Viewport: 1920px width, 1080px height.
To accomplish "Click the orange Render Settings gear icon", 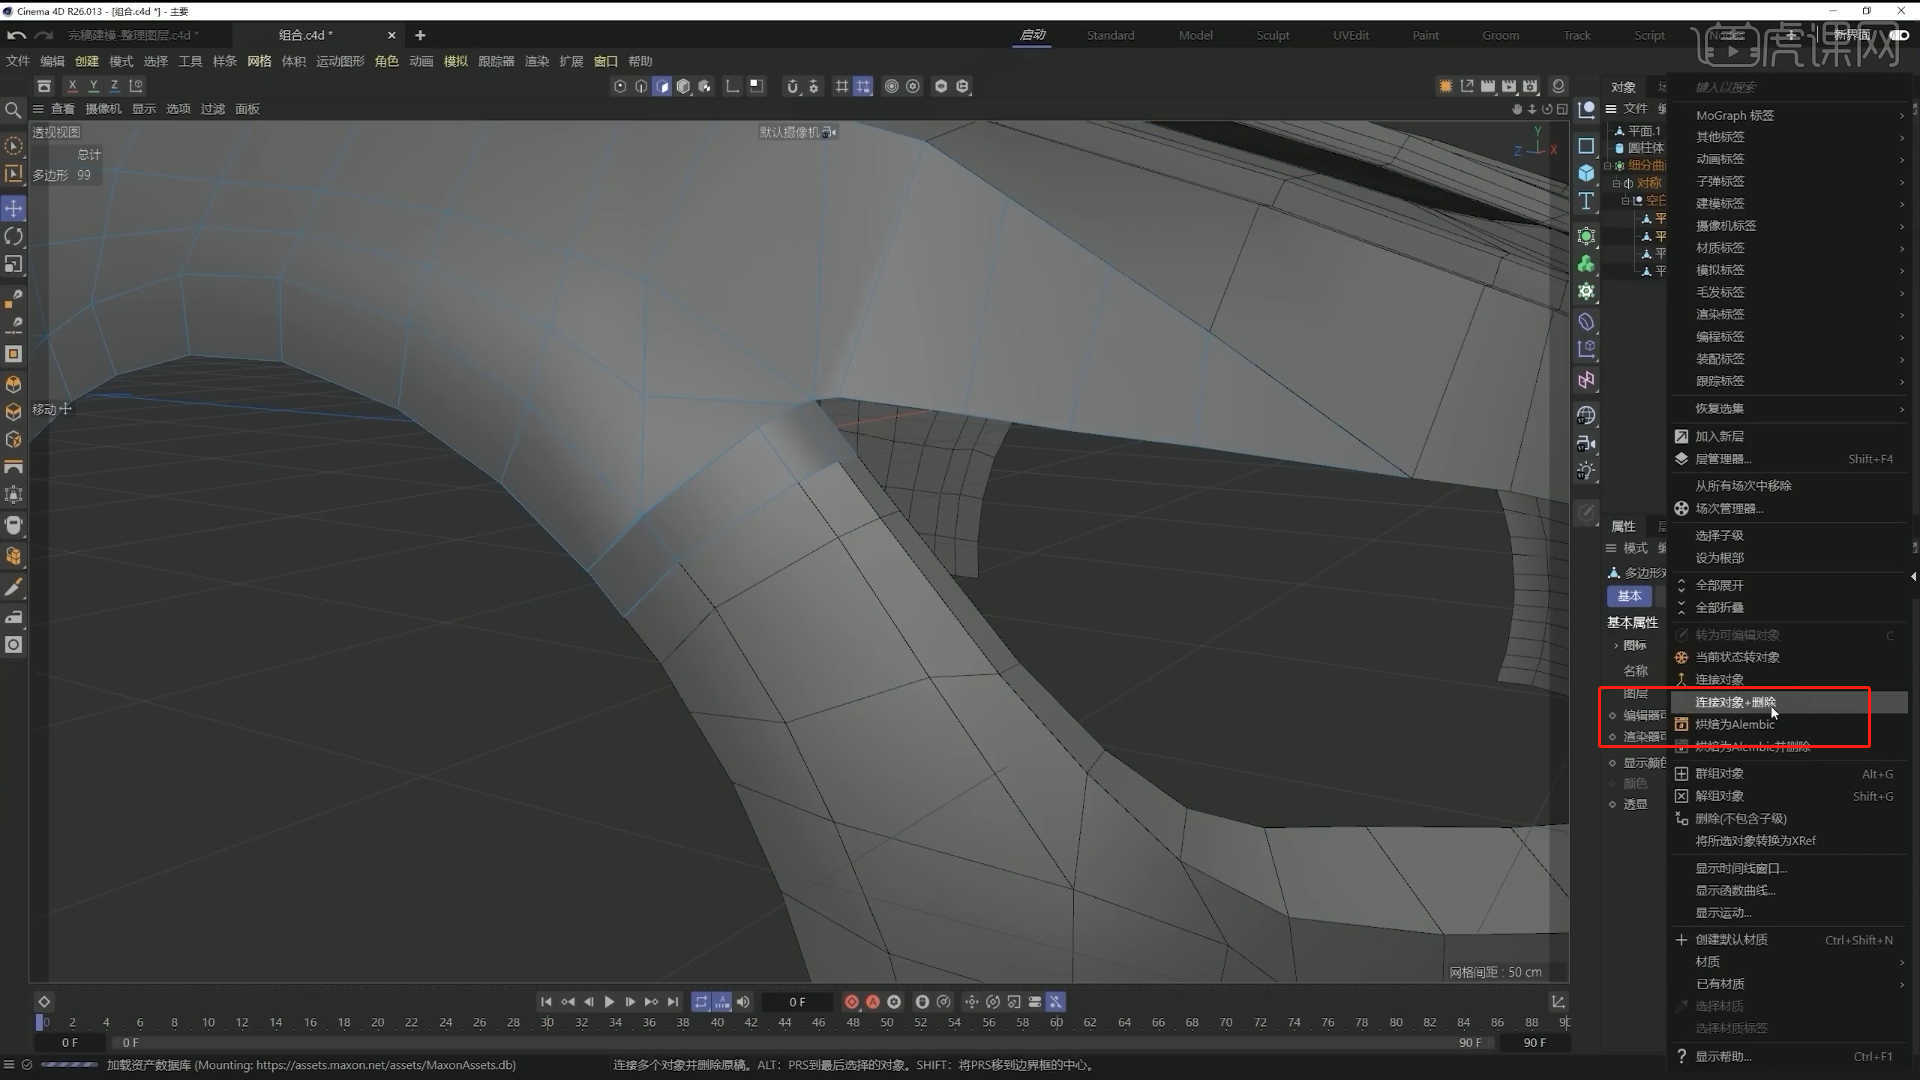I will click(x=1446, y=86).
